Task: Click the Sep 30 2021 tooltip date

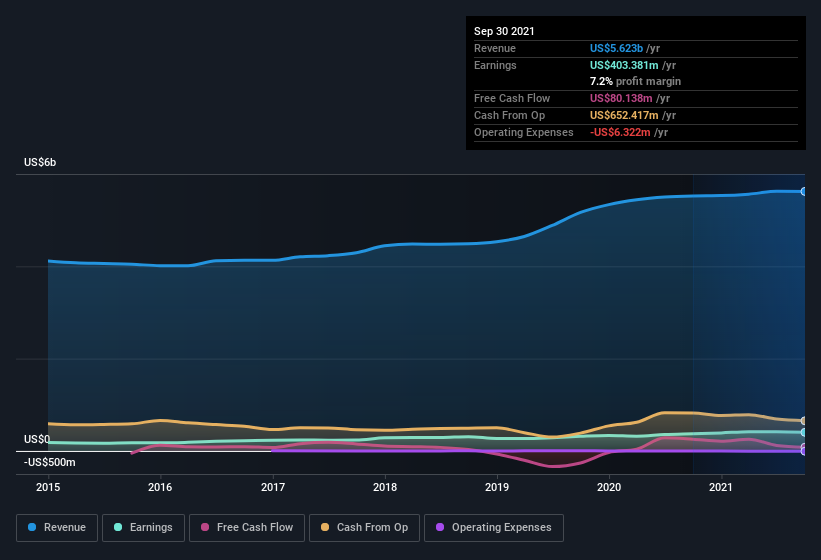Action: [x=504, y=31]
